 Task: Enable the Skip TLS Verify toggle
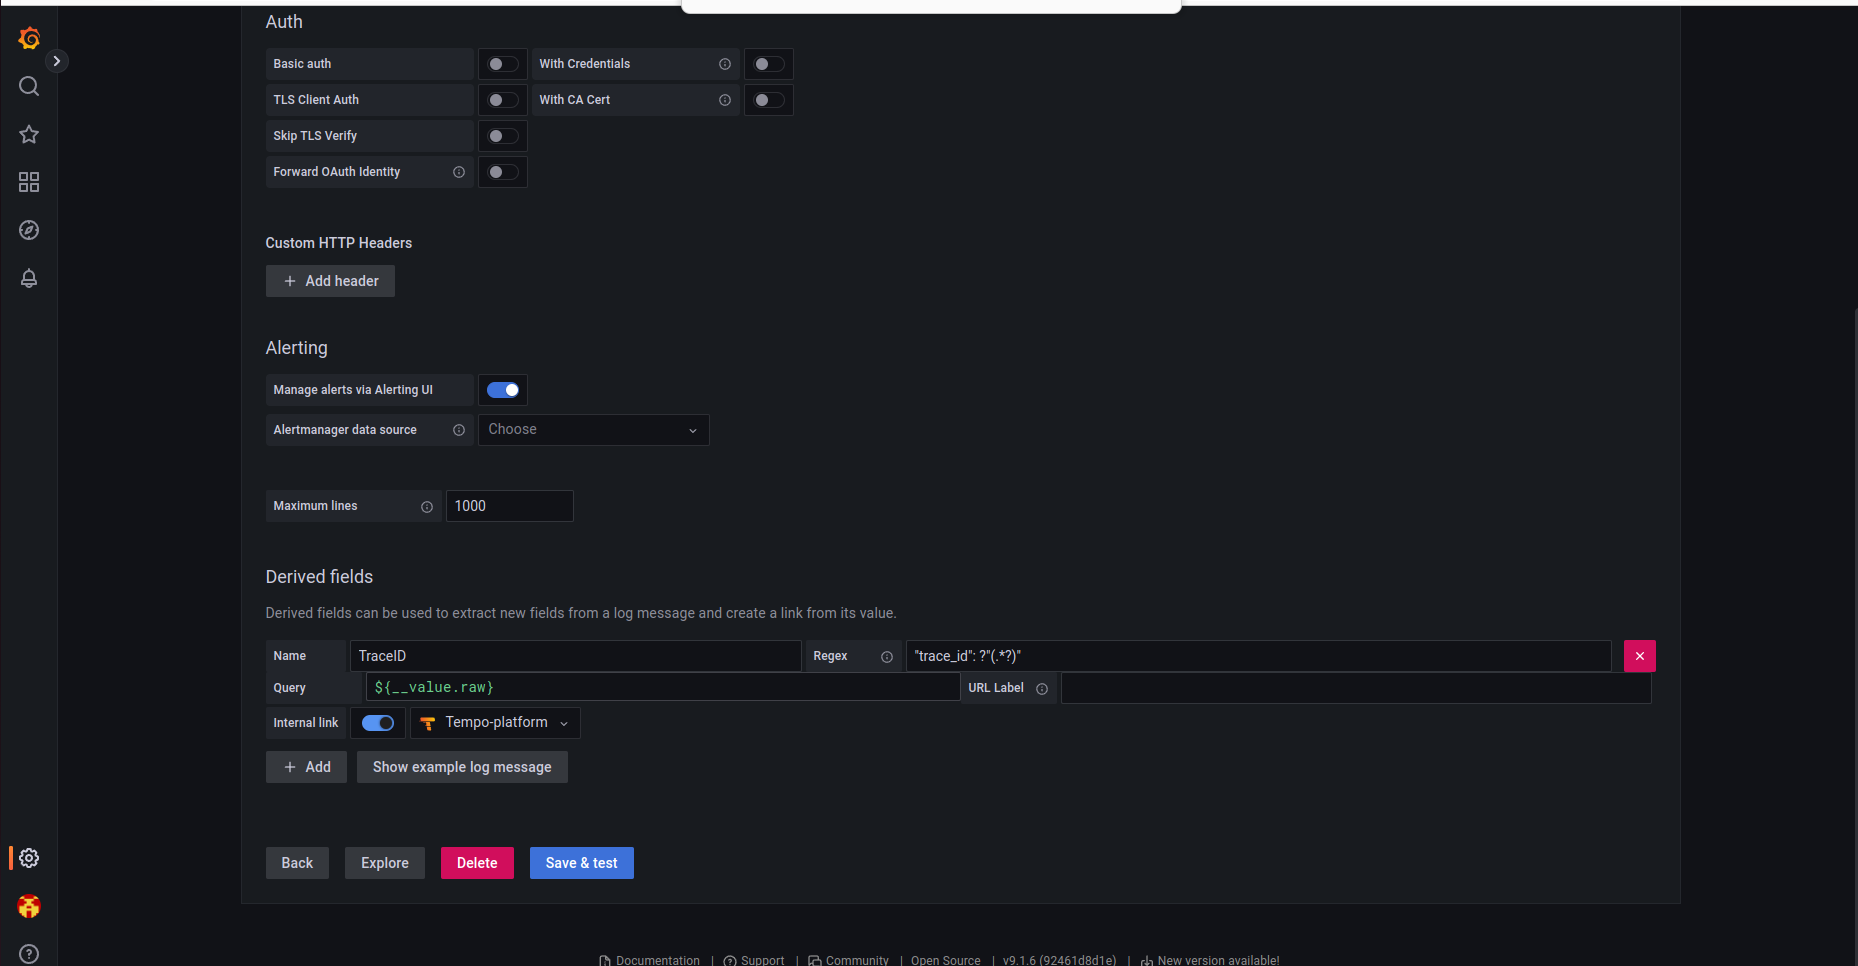pyautogui.click(x=503, y=136)
